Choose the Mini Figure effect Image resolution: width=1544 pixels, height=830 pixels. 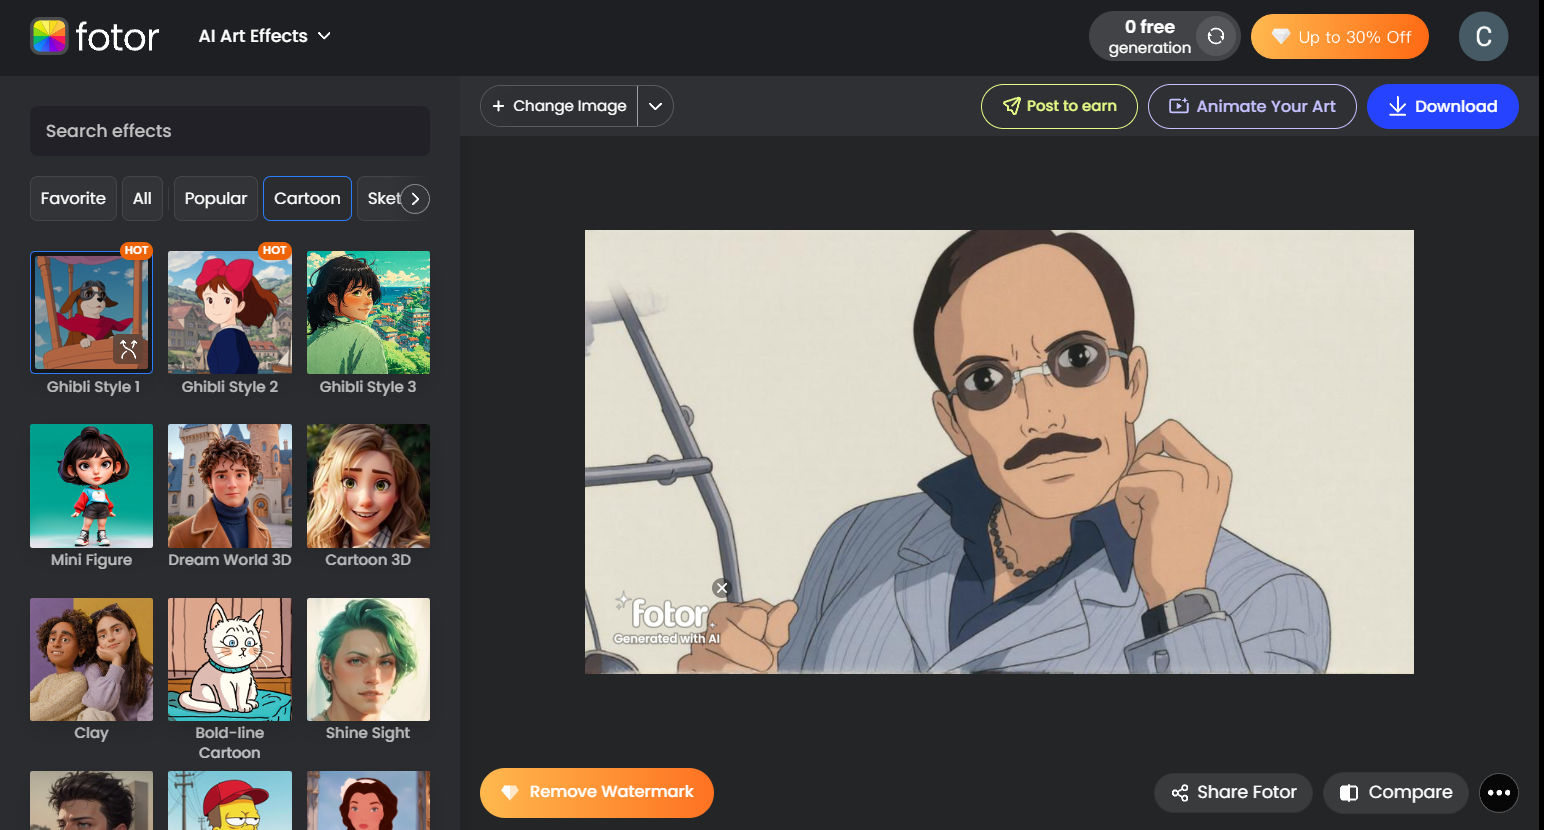(91, 486)
